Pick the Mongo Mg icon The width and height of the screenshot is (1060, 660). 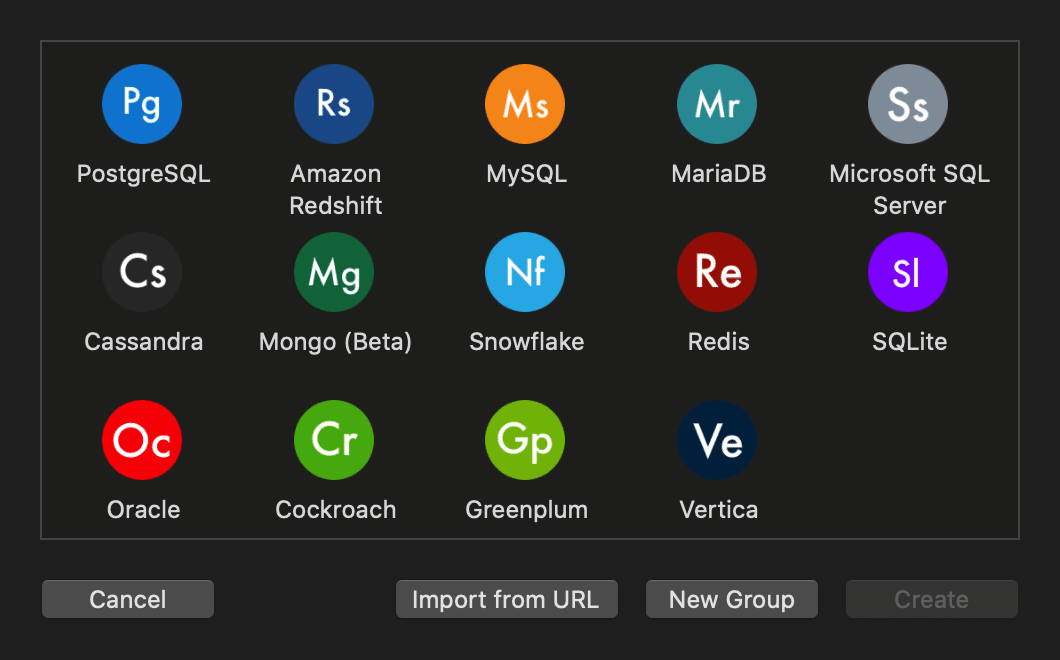point(334,272)
